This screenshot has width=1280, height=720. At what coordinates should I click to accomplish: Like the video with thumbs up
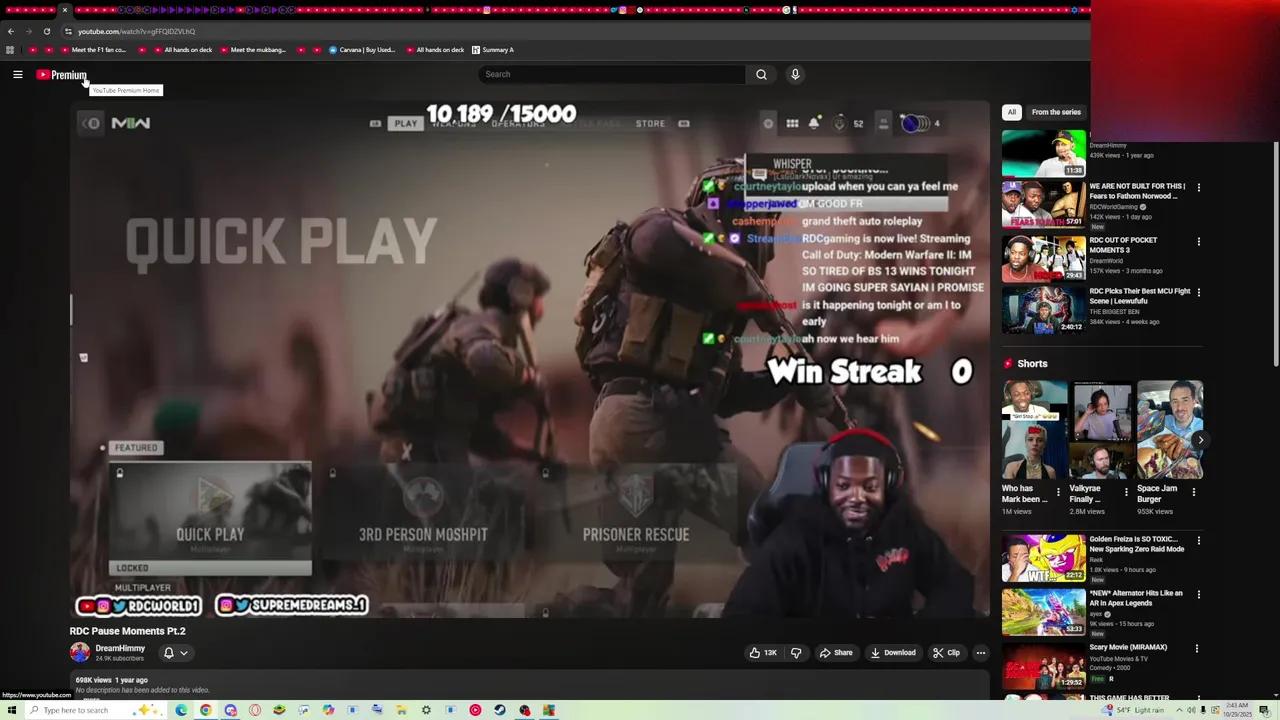tap(763, 653)
